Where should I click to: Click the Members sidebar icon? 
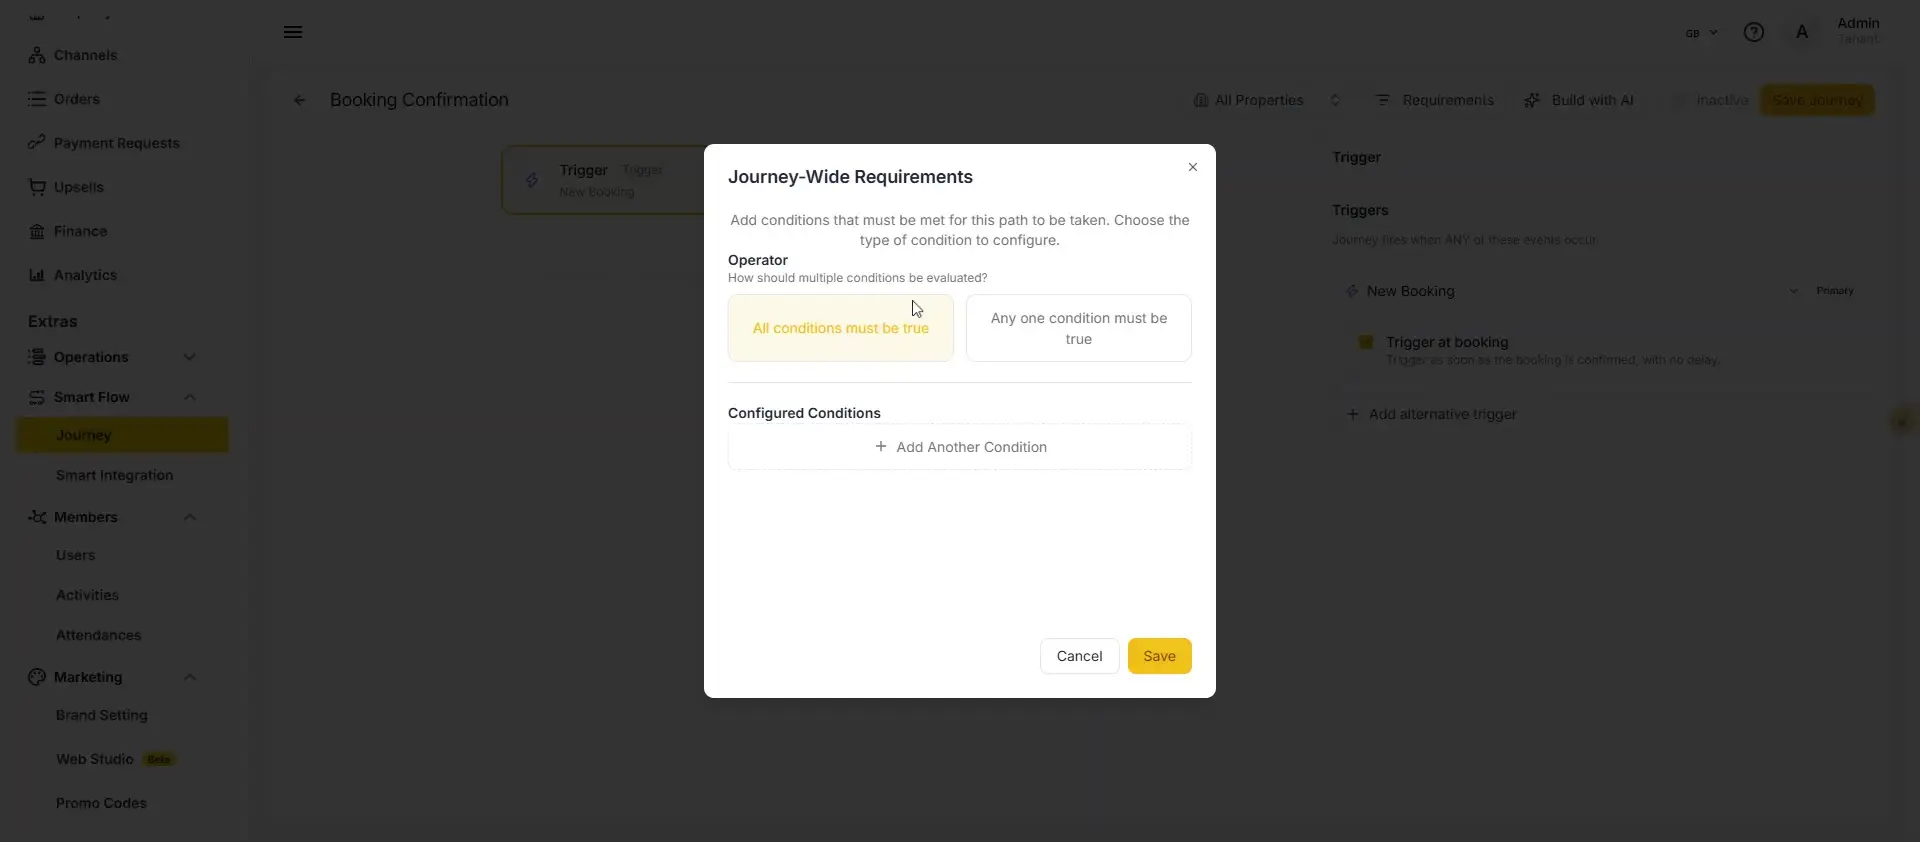(x=37, y=517)
